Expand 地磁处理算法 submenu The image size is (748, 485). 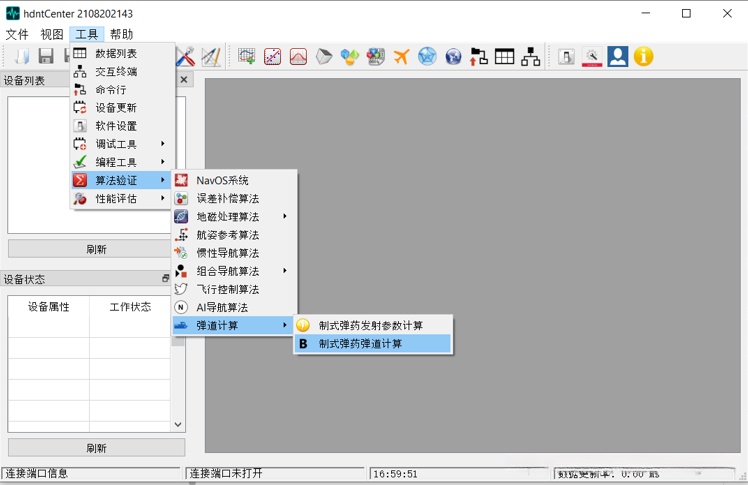pyautogui.click(x=234, y=217)
